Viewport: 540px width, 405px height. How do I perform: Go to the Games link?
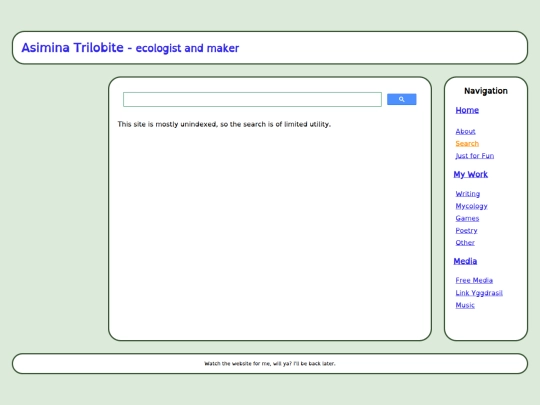467,218
